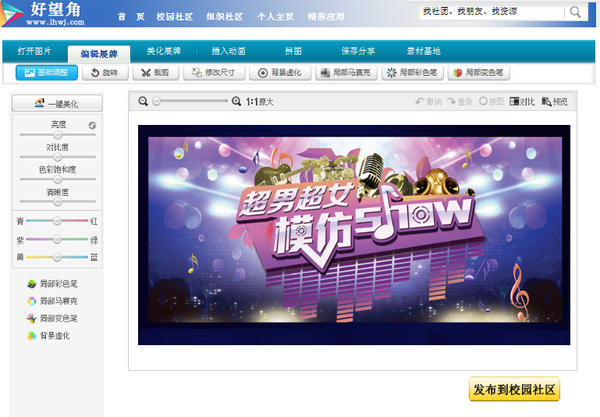
Task: Click the 校园社区 navigation link
Action: tap(175, 17)
